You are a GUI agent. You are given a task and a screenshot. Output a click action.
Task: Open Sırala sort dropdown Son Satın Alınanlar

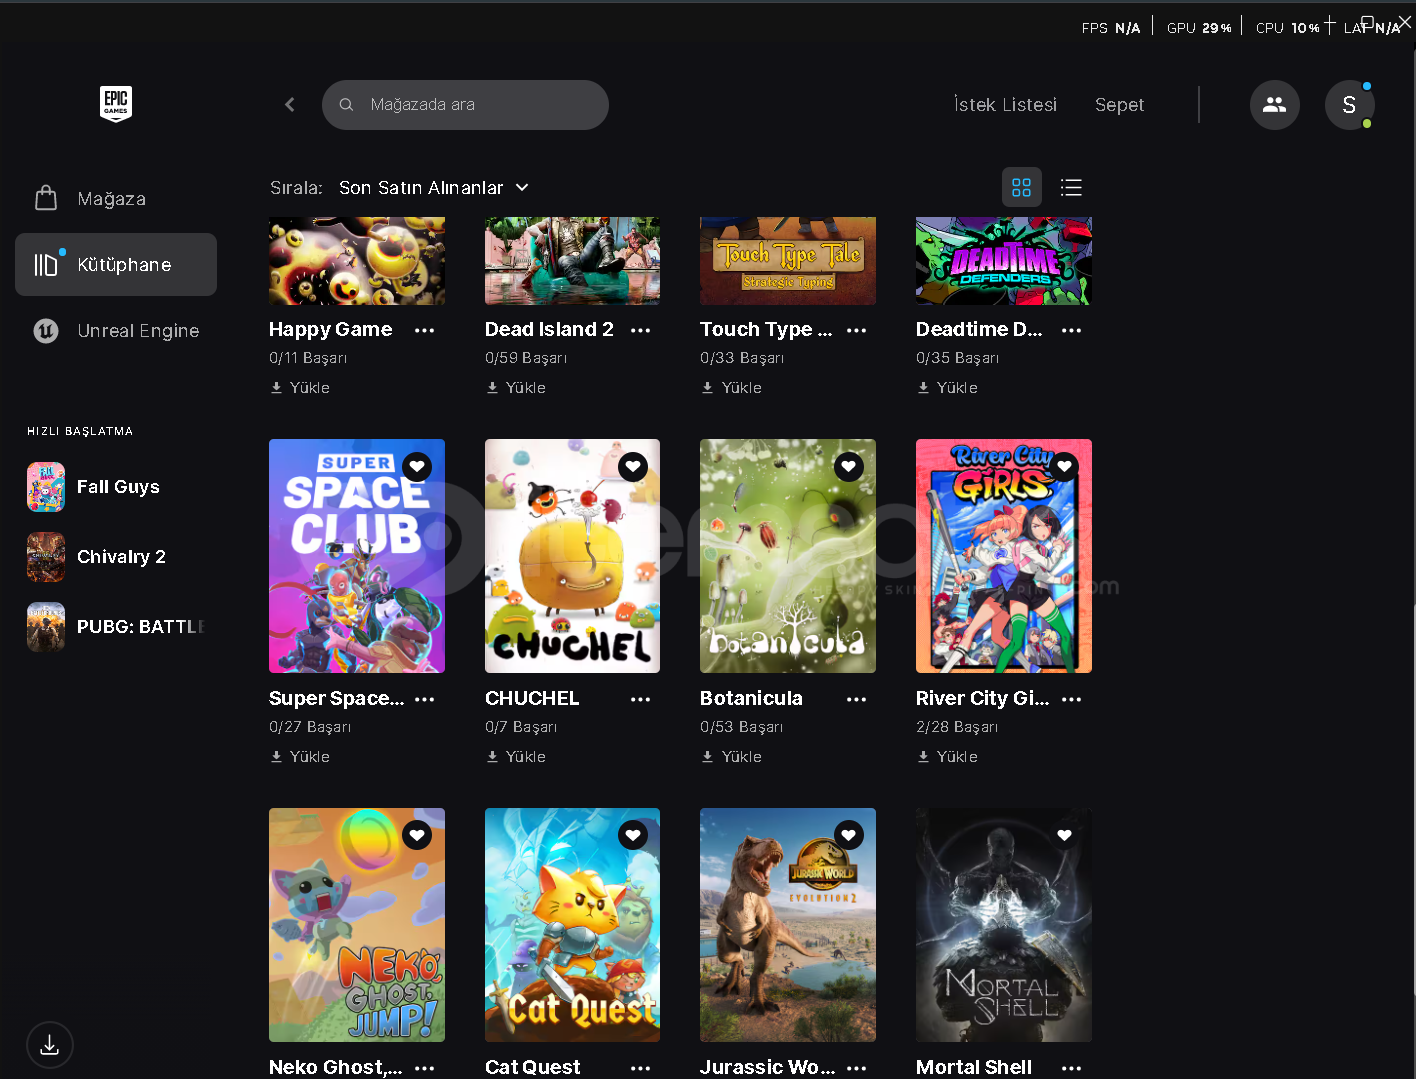click(x=434, y=188)
